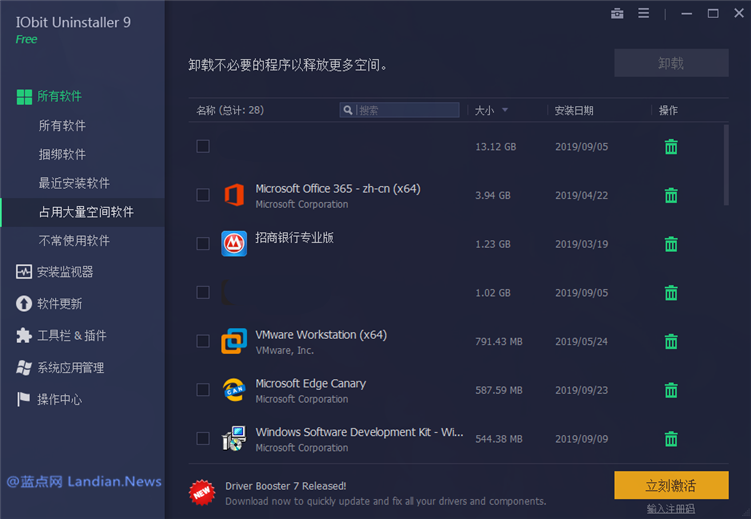Click the 安装监视器 monitor icon
The image size is (751, 519).
pyautogui.click(x=24, y=272)
